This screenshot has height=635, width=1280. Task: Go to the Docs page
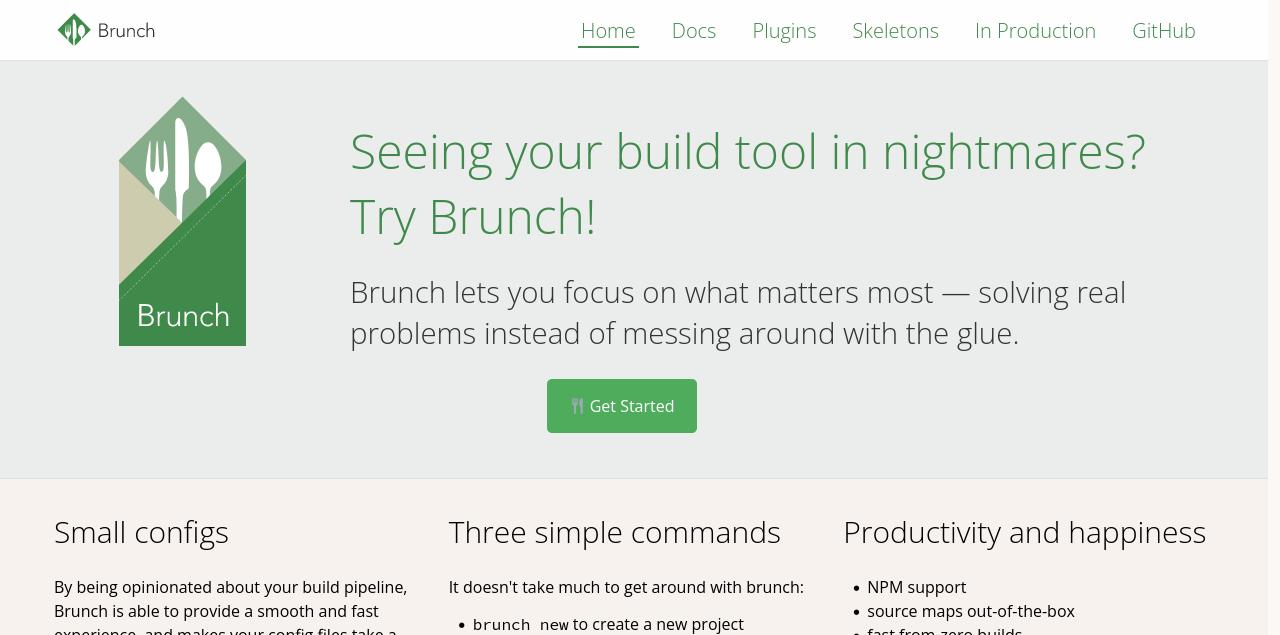694,31
